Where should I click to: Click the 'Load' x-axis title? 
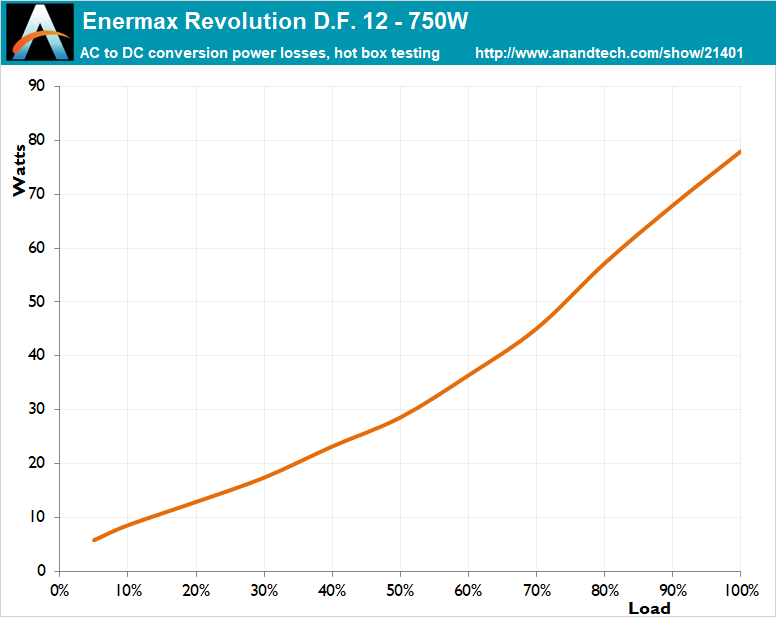coord(649,608)
